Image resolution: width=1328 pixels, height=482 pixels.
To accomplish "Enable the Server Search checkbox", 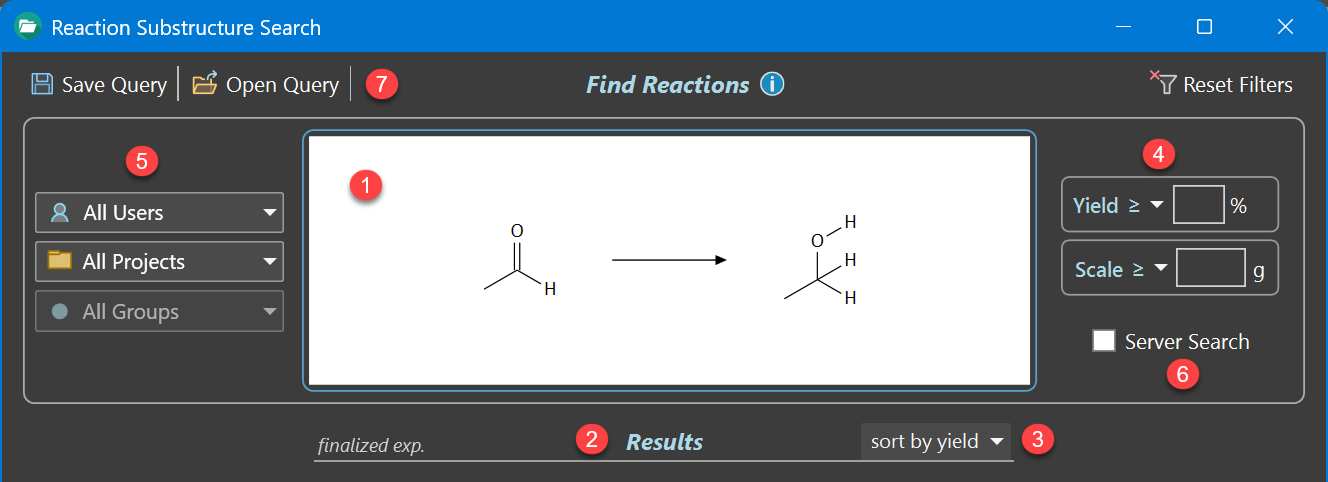I will point(1104,341).
